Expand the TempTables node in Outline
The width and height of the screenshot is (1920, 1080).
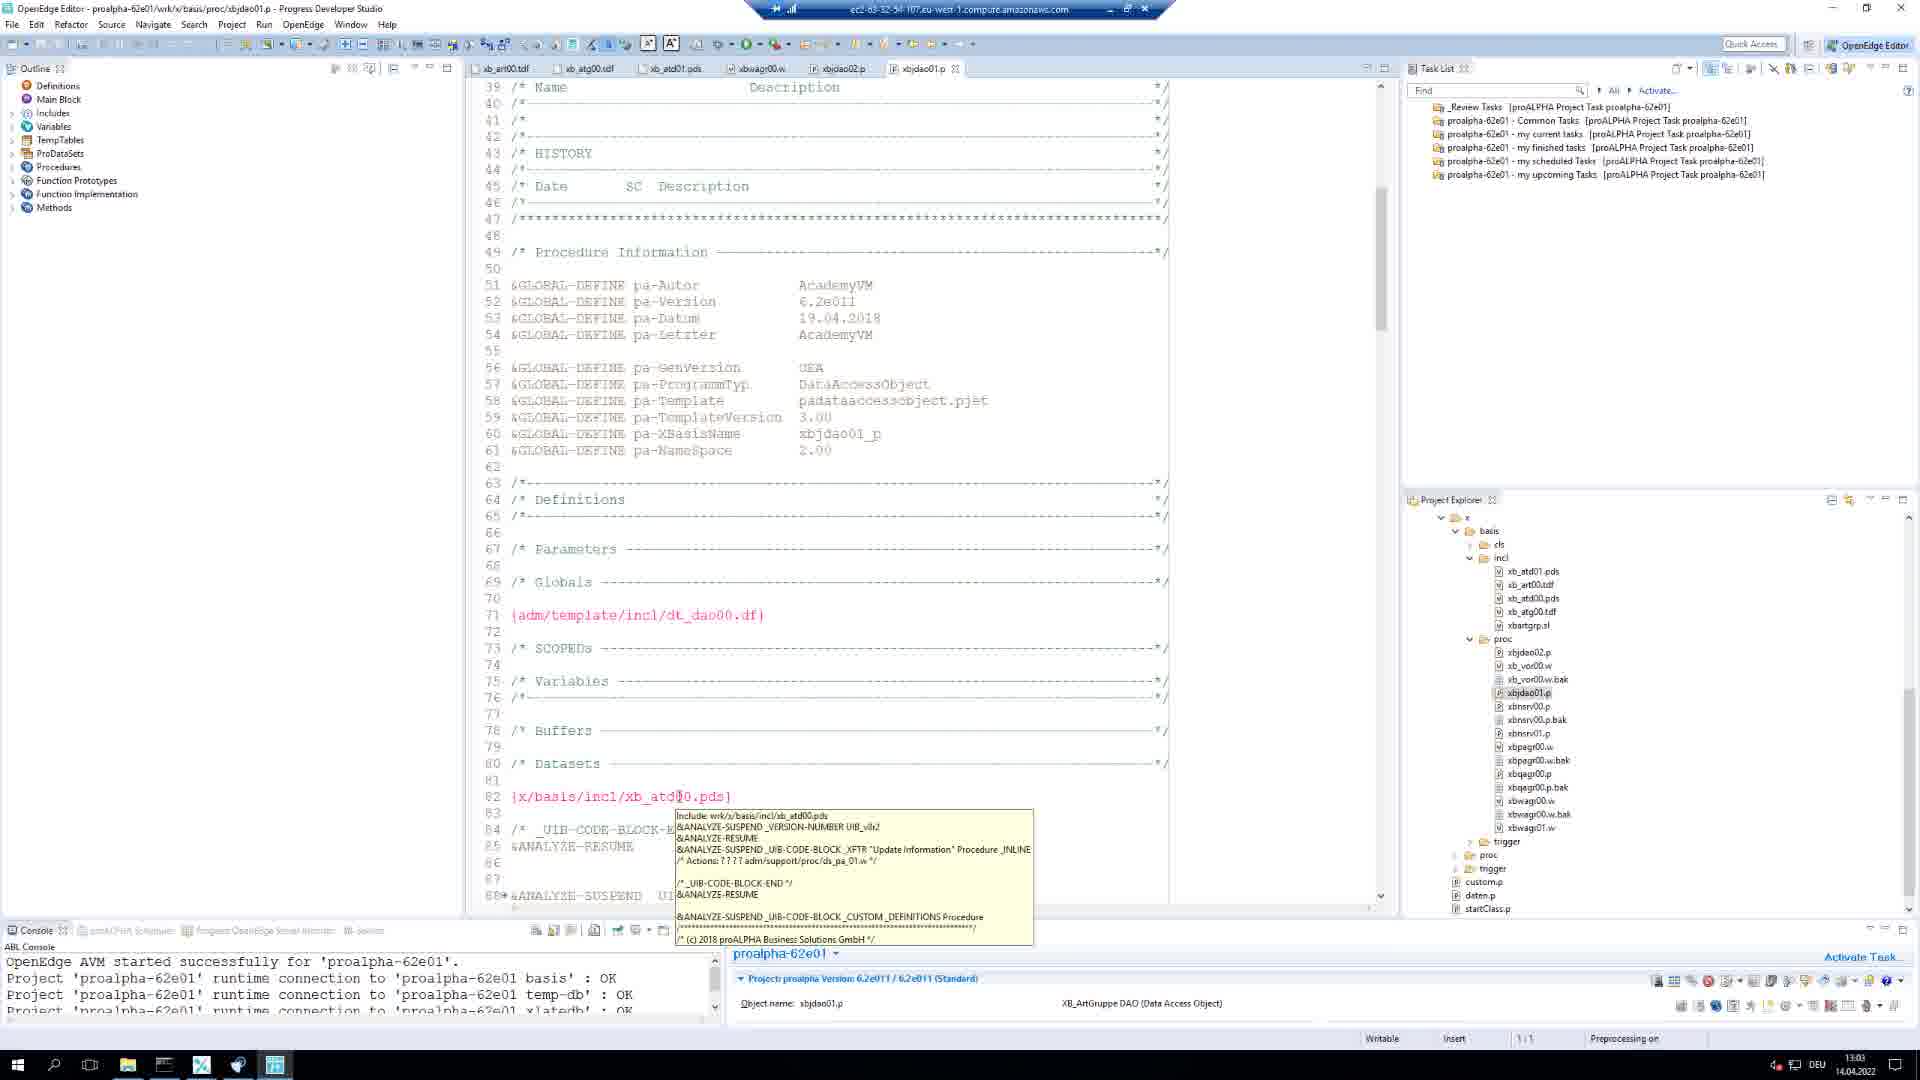[12, 141]
